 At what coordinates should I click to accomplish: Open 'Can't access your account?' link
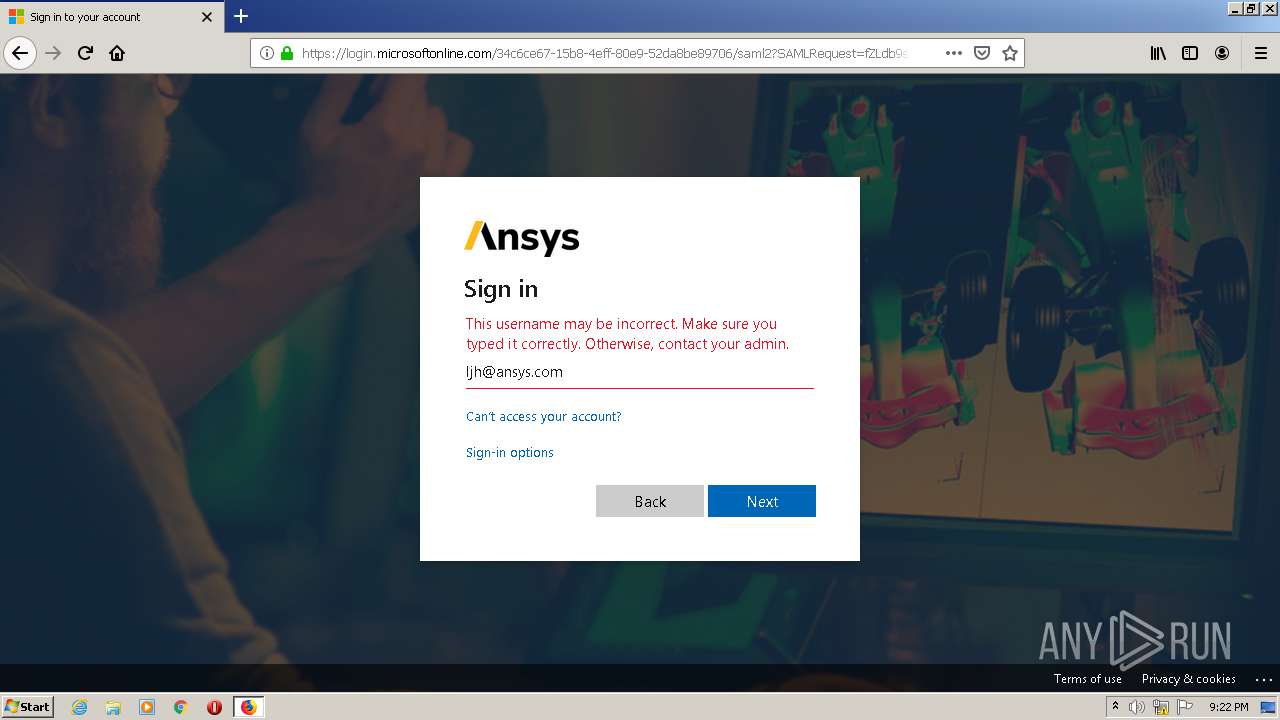[x=543, y=416]
